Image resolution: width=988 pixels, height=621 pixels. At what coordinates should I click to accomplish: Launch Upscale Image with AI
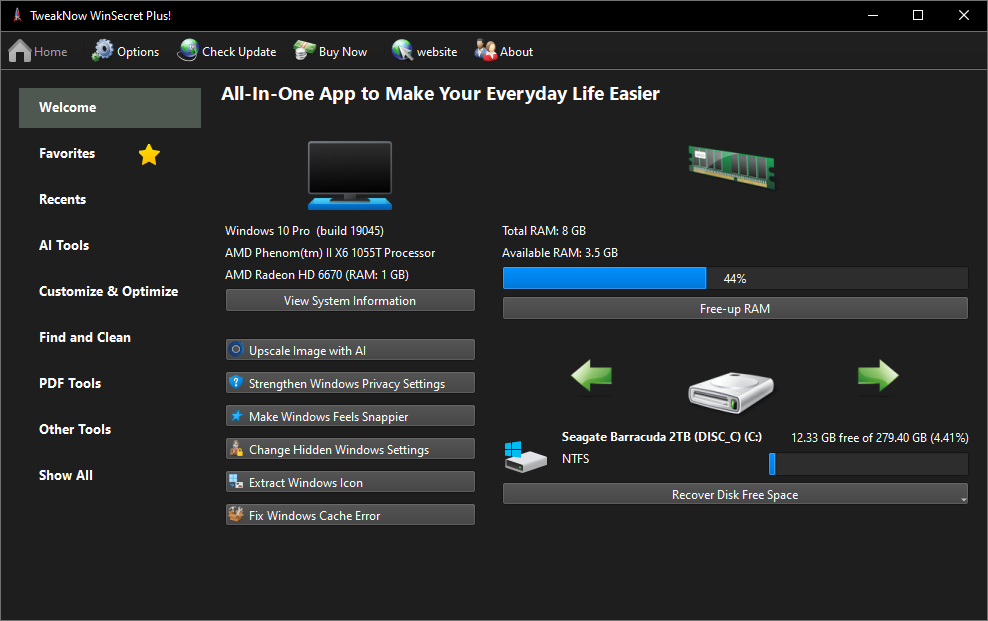[350, 350]
